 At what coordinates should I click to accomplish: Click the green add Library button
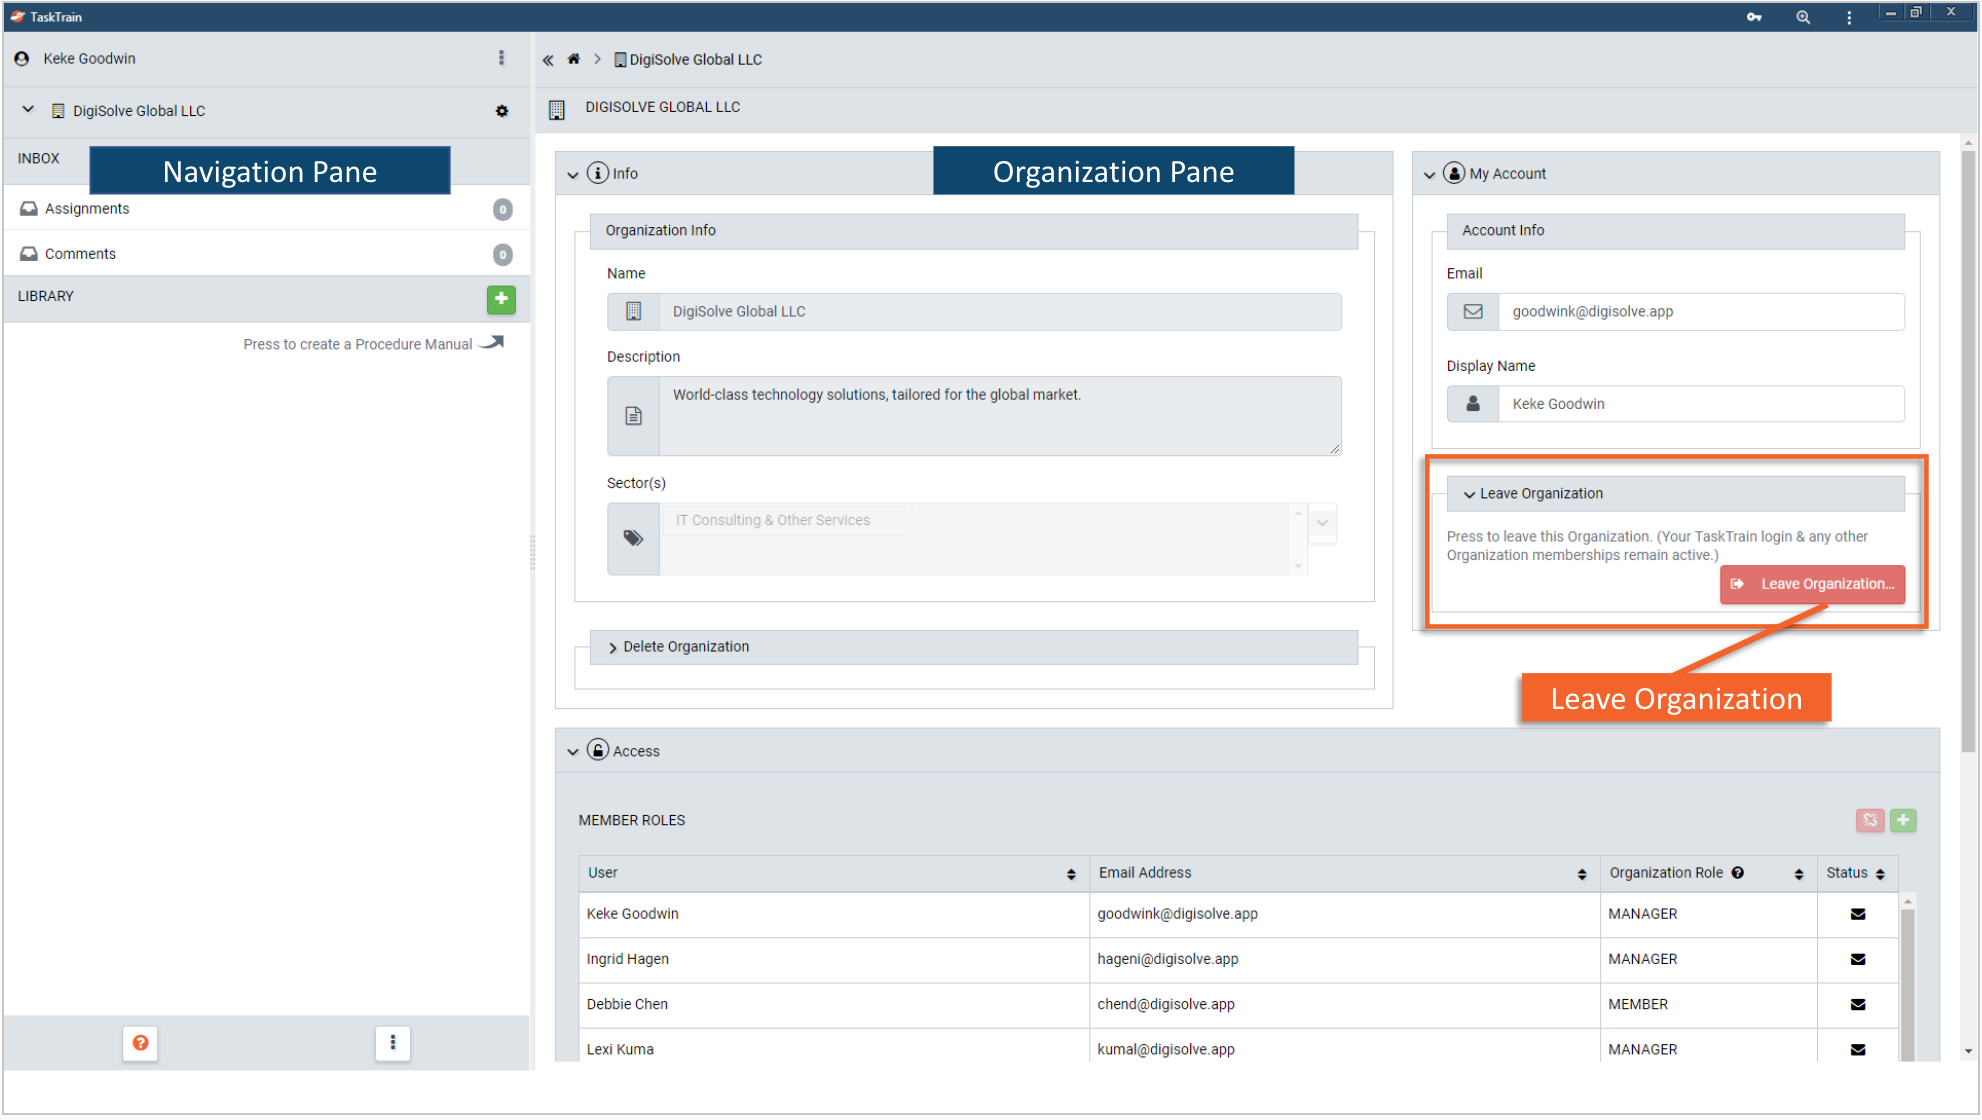[501, 298]
